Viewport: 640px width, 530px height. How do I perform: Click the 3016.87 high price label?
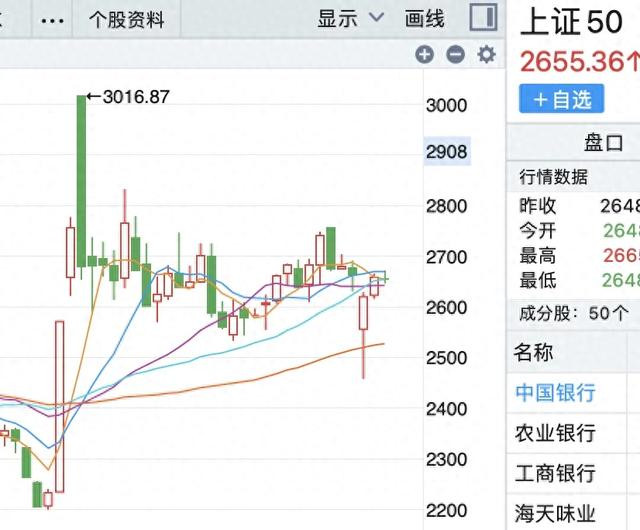pos(136,97)
